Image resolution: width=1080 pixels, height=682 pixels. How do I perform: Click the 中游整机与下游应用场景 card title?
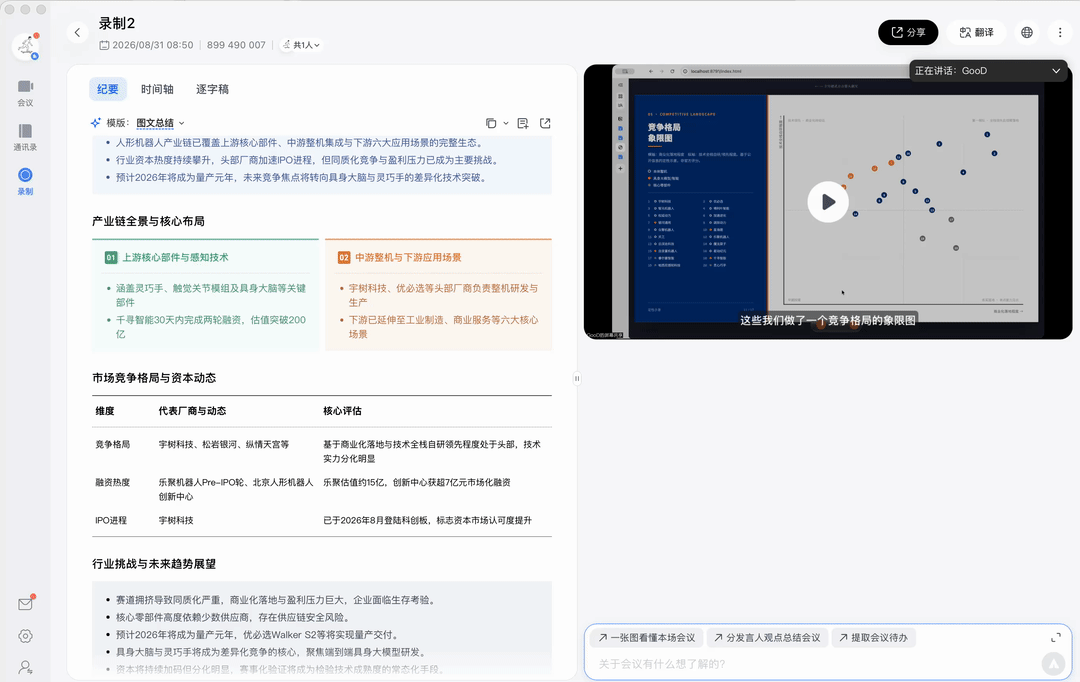point(408,257)
